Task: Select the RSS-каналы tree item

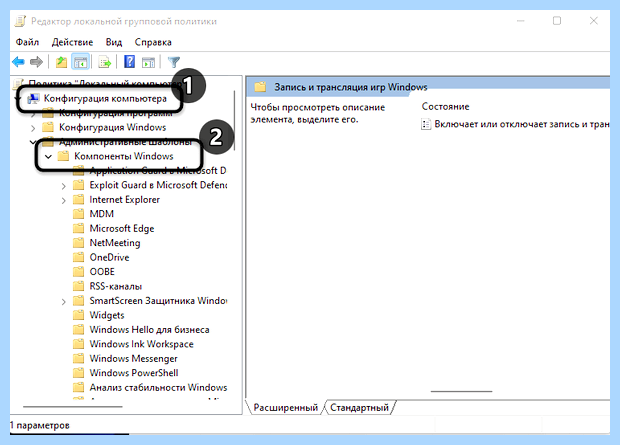Action: coord(115,286)
